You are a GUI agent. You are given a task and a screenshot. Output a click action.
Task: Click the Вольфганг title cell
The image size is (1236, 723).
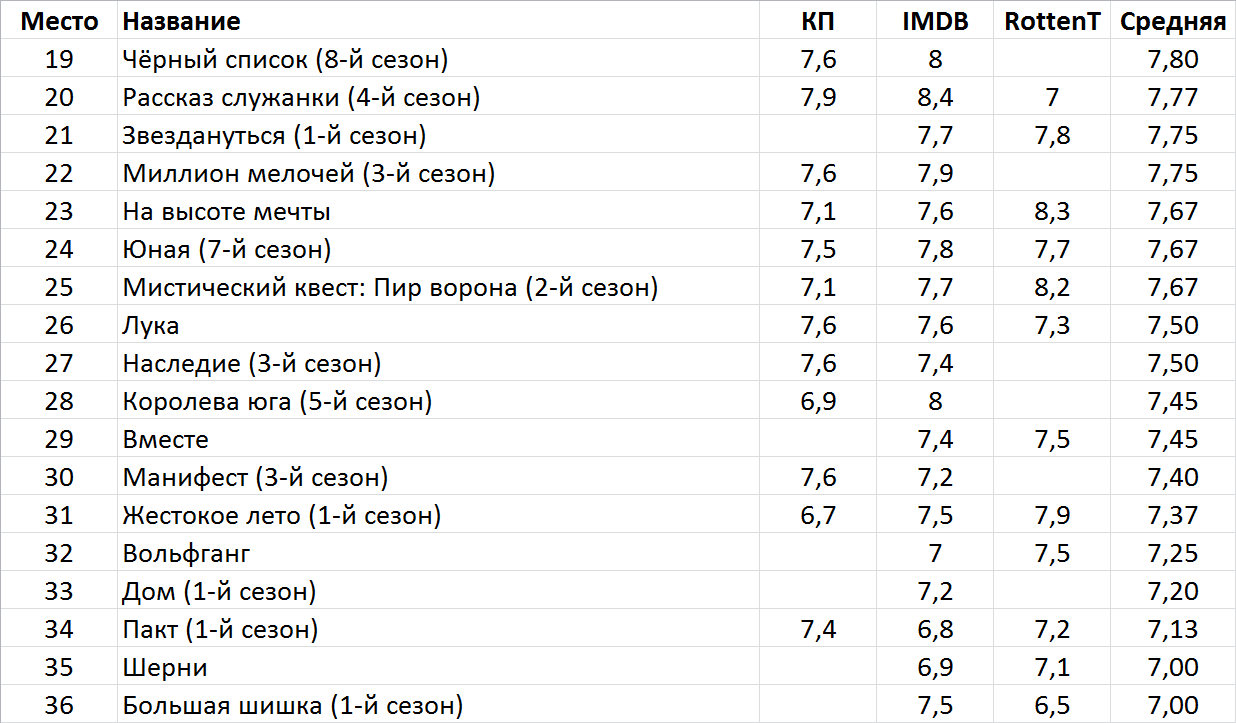click(186, 554)
